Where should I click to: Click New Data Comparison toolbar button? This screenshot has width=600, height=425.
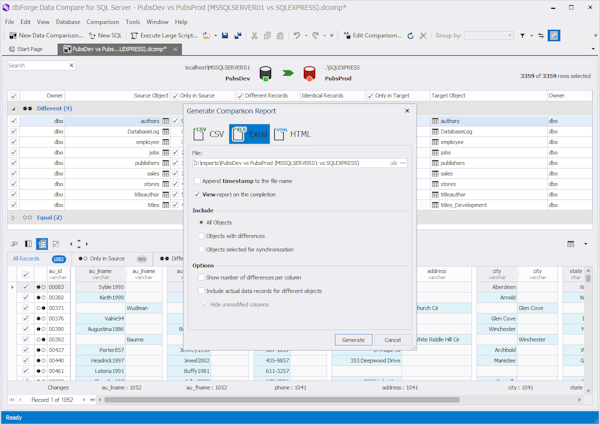(46, 36)
